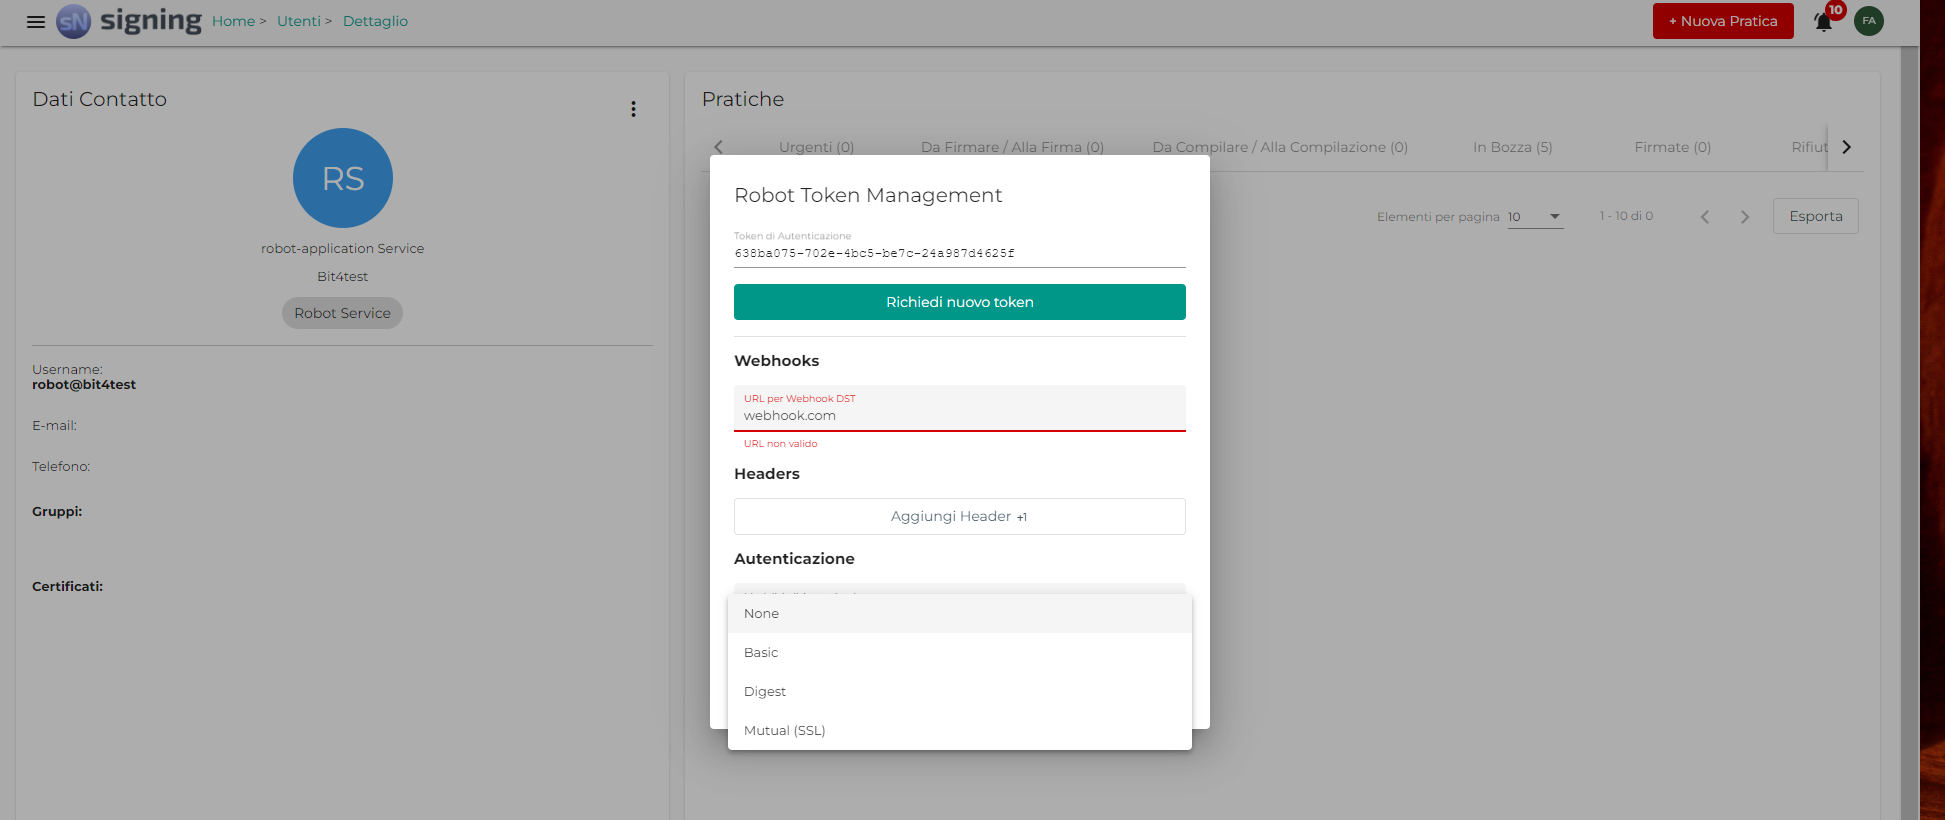Click the Signing logo icon
Screen dimensions: 1945x820
point(74,21)
